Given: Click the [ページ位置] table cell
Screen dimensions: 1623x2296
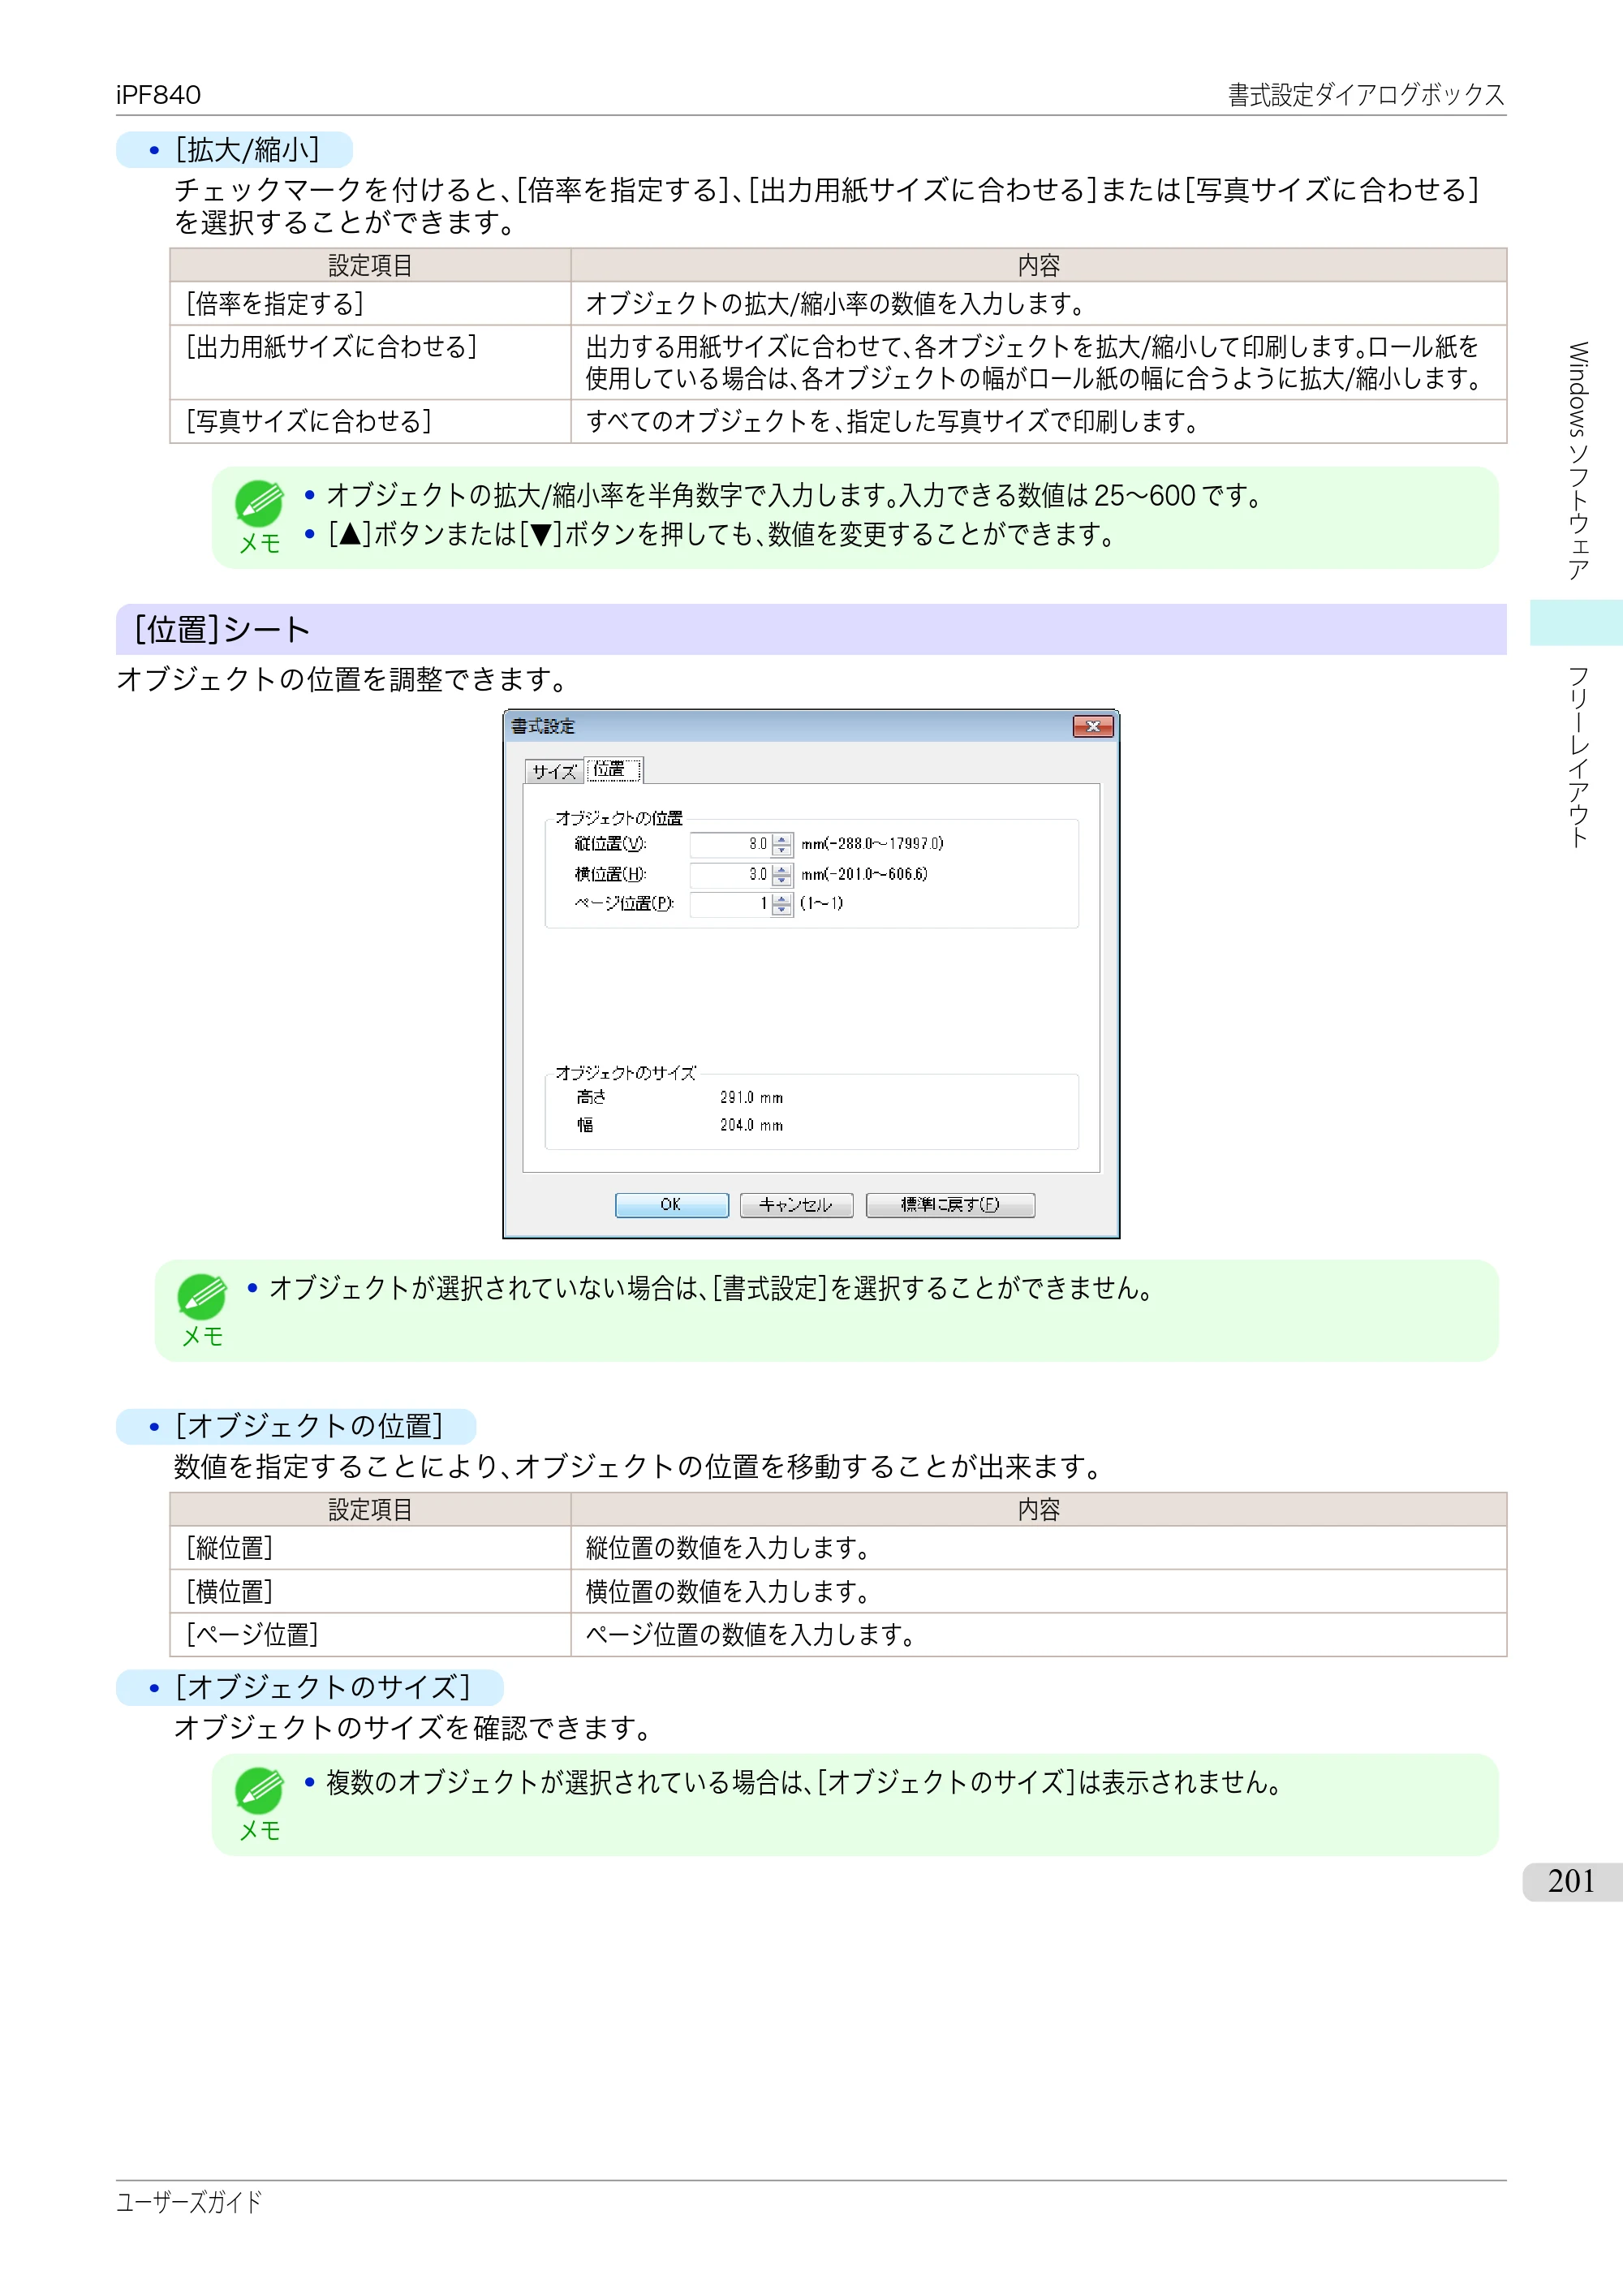Looking at the screenshot, I should pyautogui.click(x=370, y=1635).
